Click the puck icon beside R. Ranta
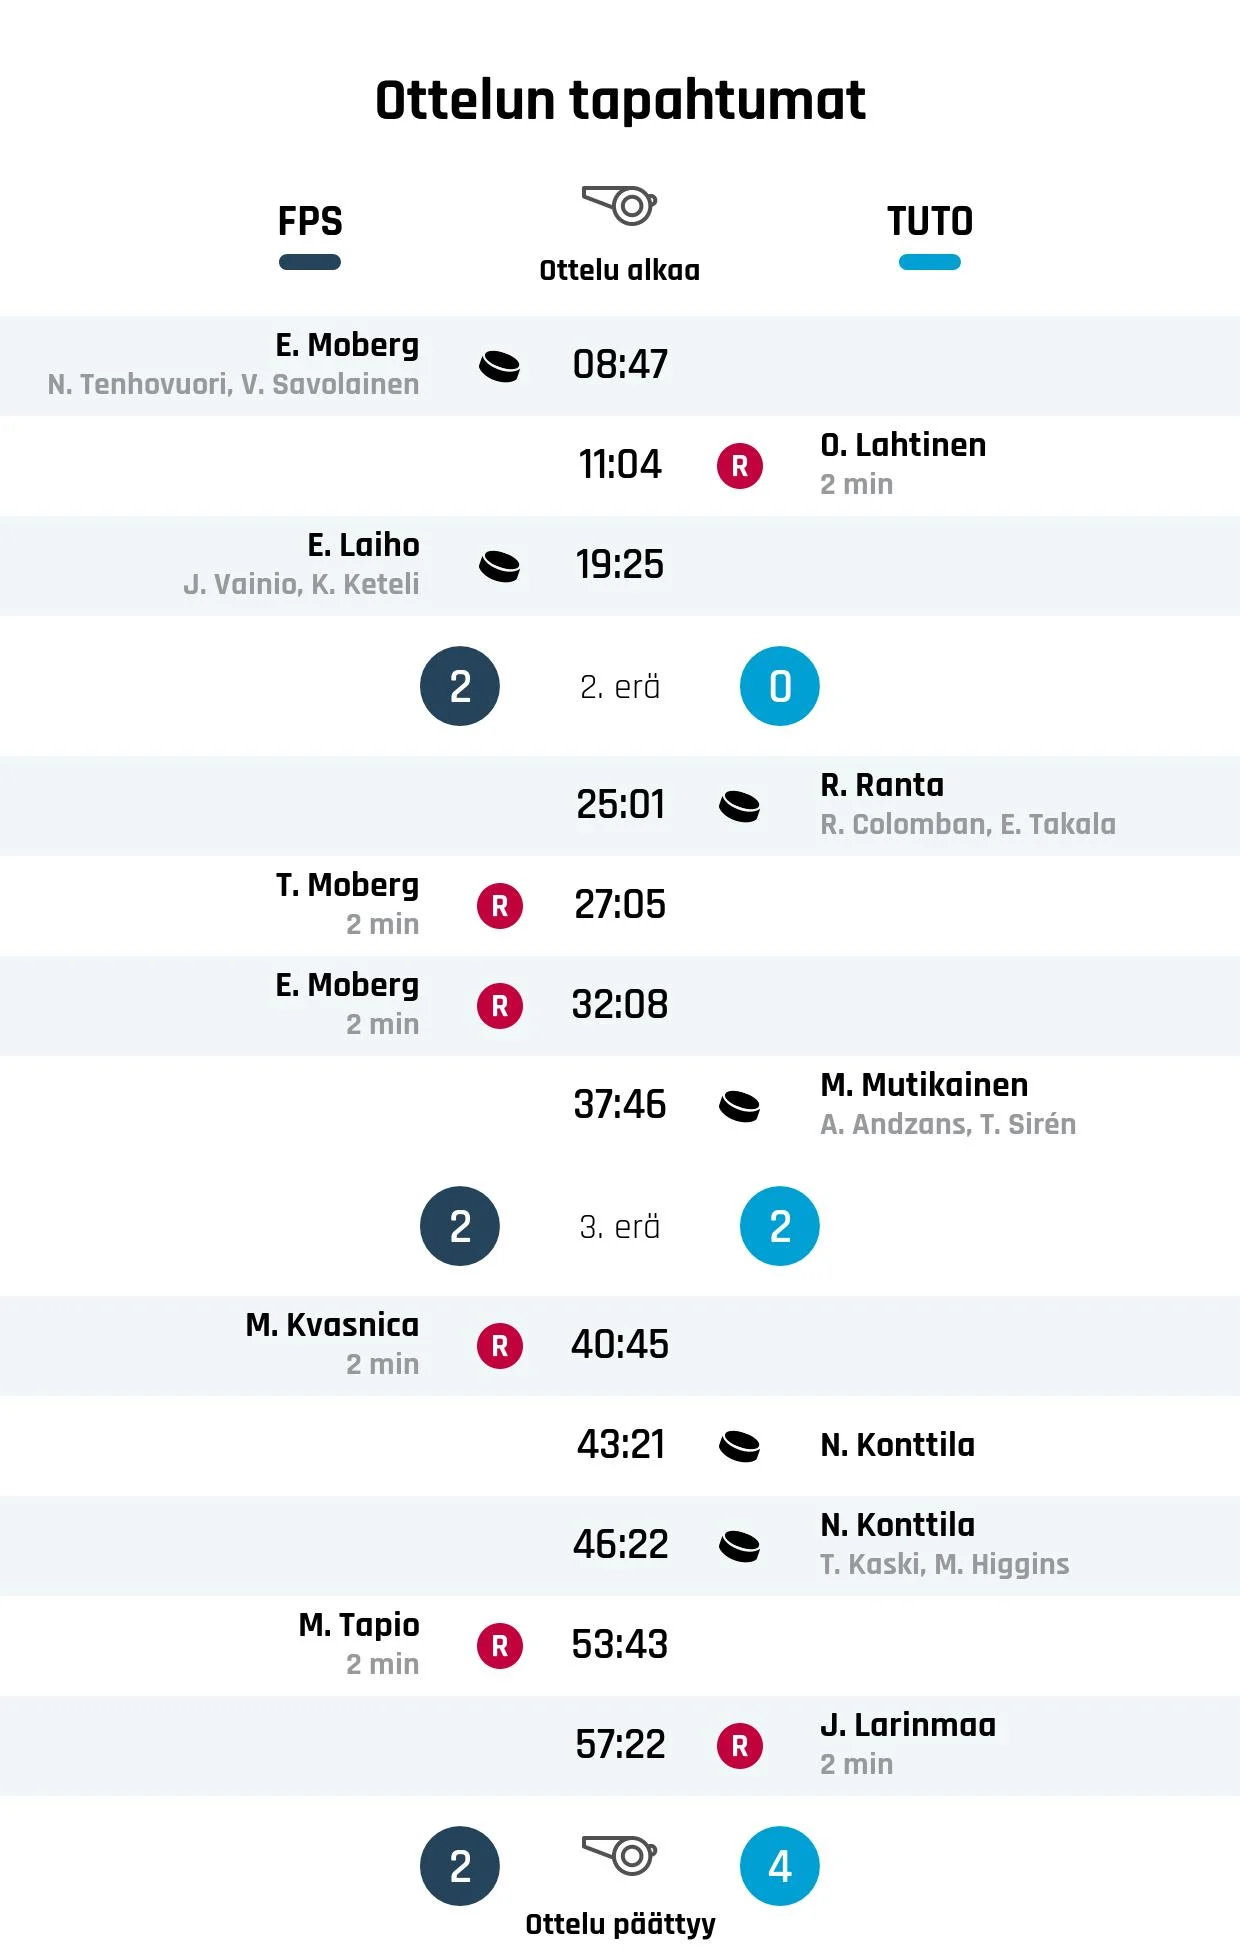This screenshot has height=1958, width=1240. coord(740,806)
